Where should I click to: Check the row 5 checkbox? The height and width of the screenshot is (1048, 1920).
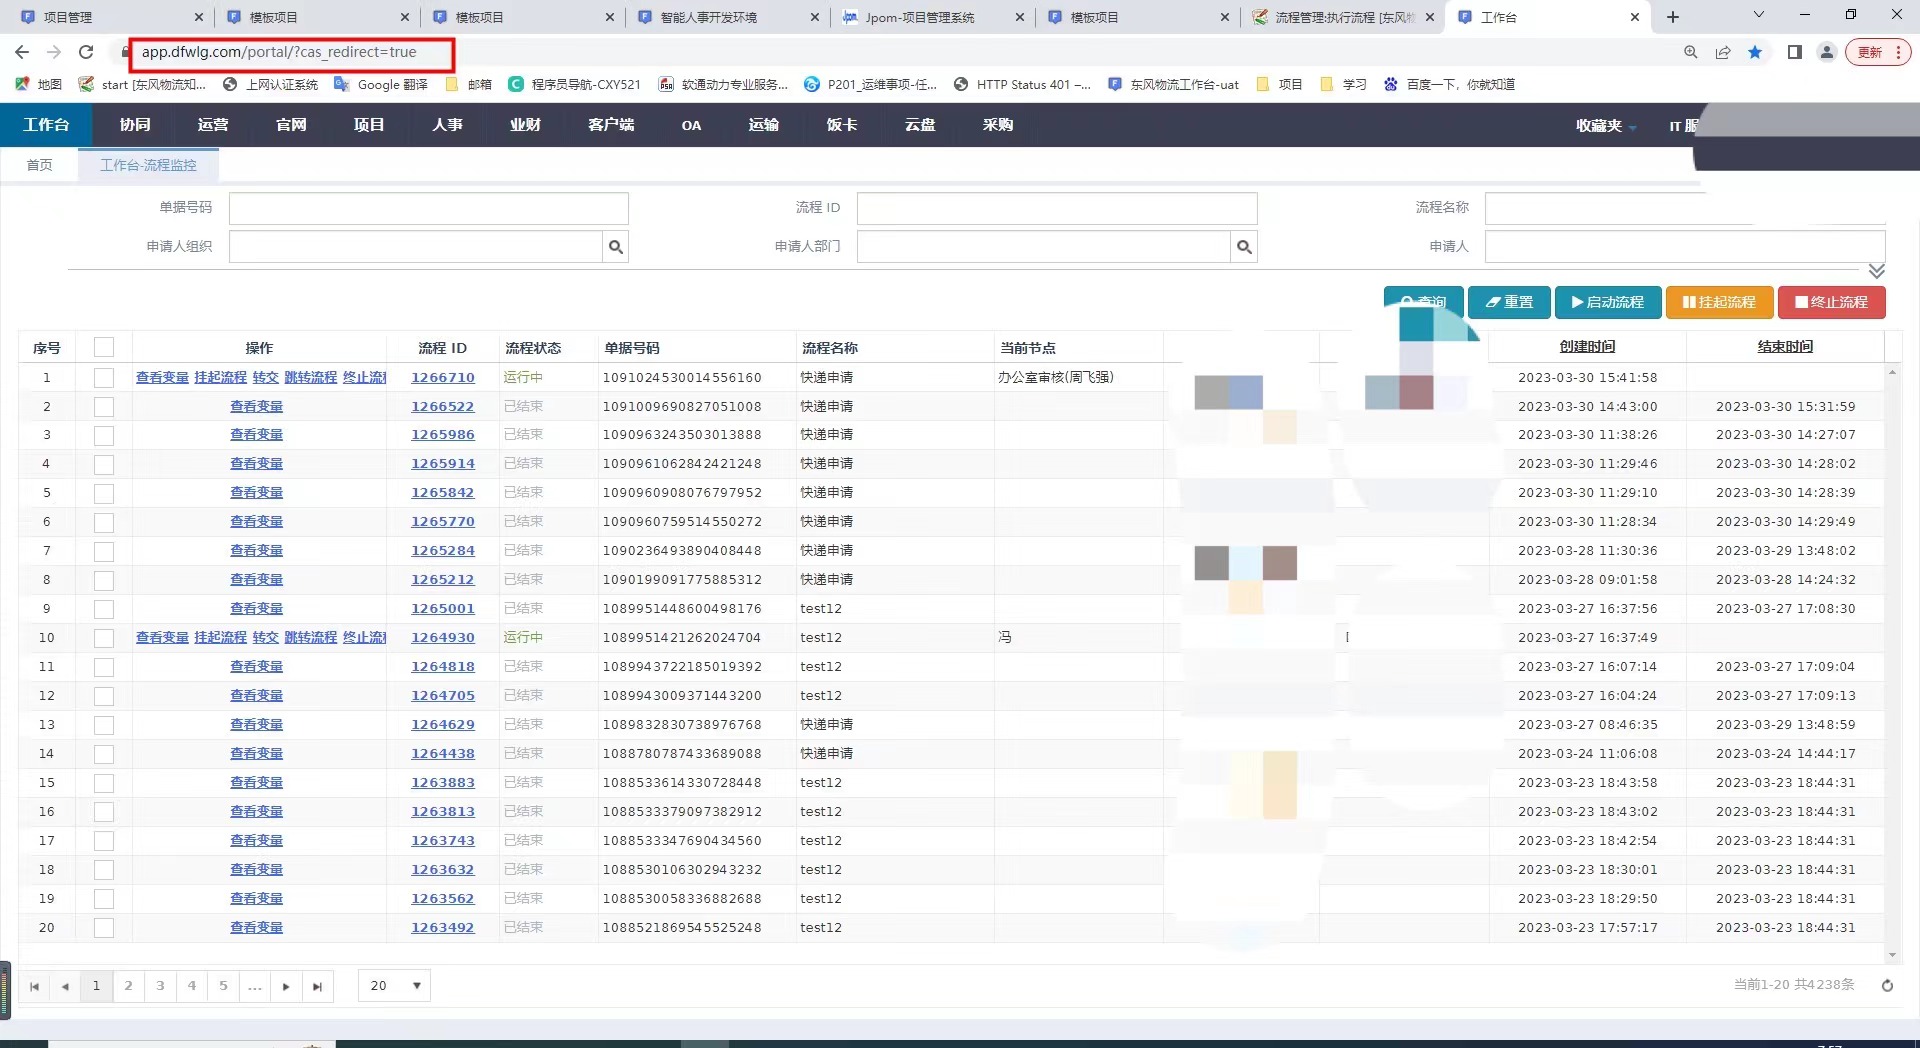click(x=104, y=493)
